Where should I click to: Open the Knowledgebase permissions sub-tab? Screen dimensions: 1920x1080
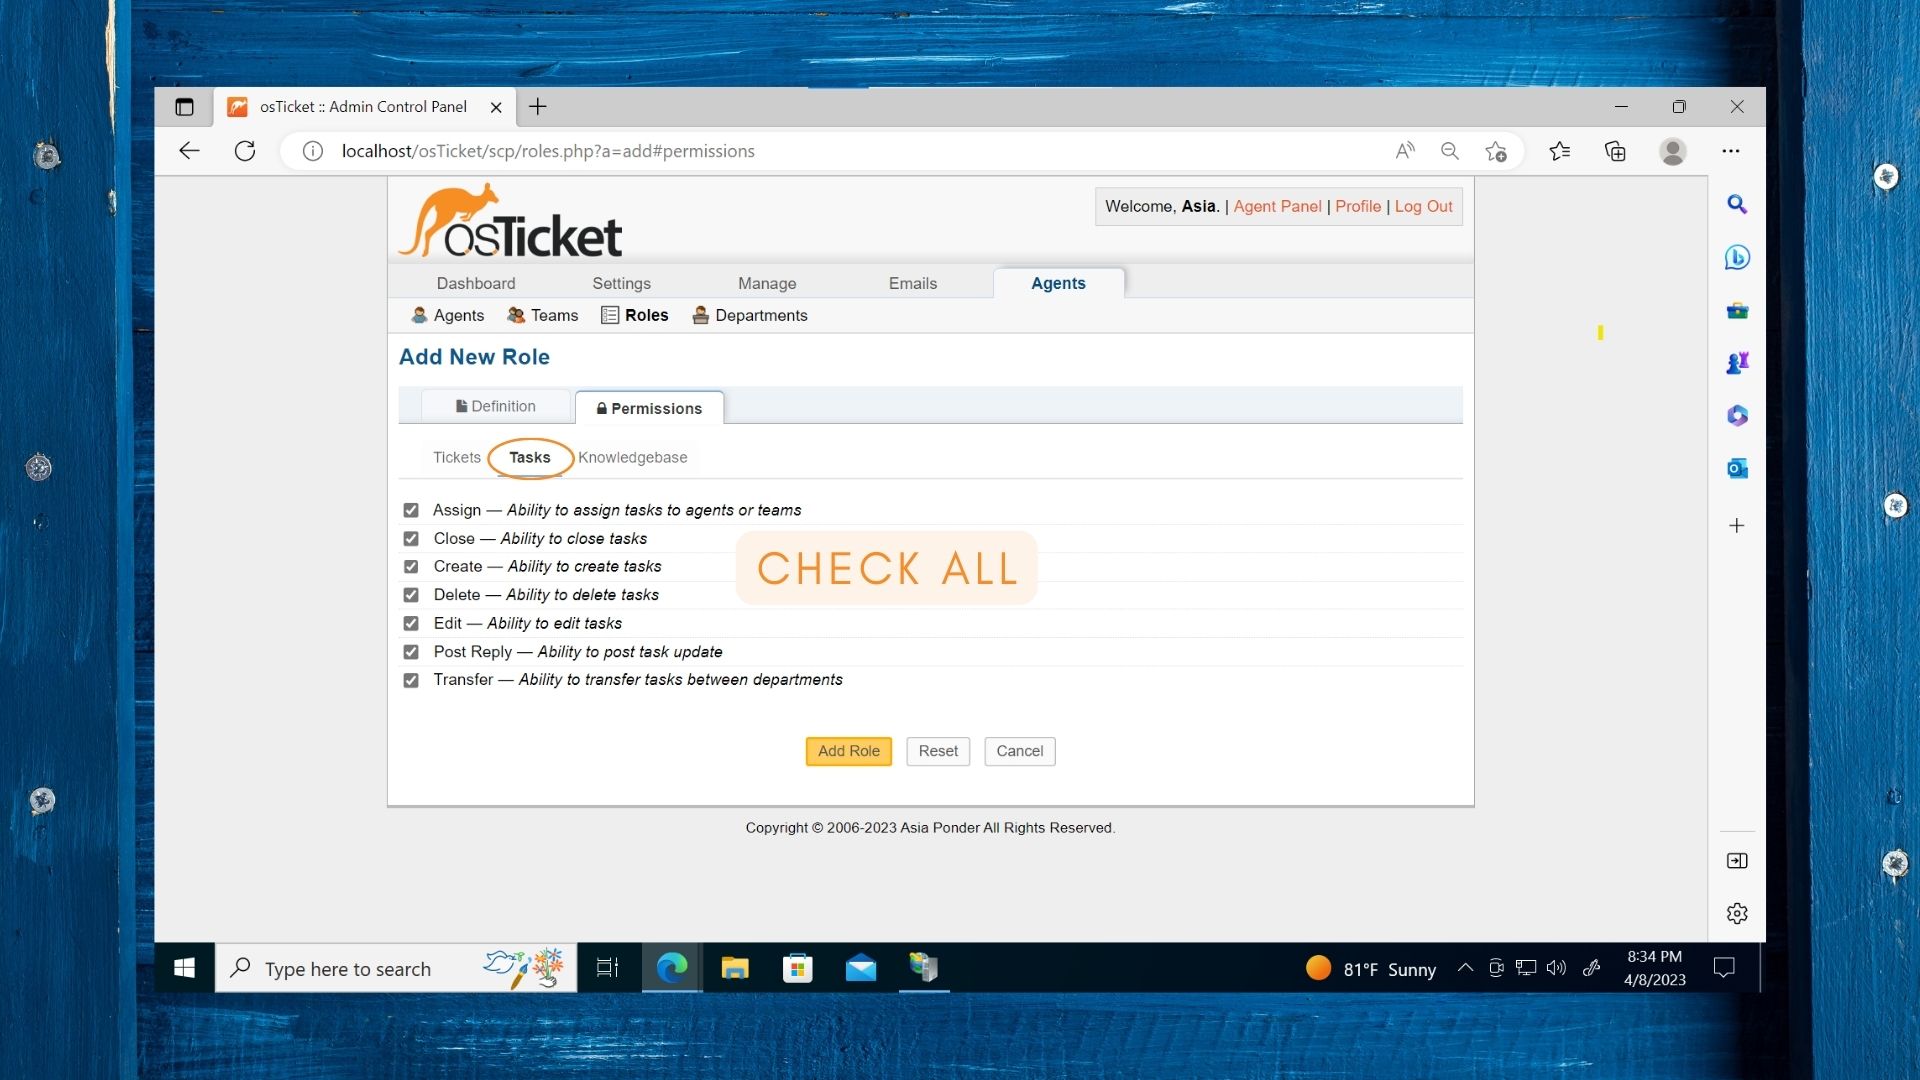coord(632,457)
